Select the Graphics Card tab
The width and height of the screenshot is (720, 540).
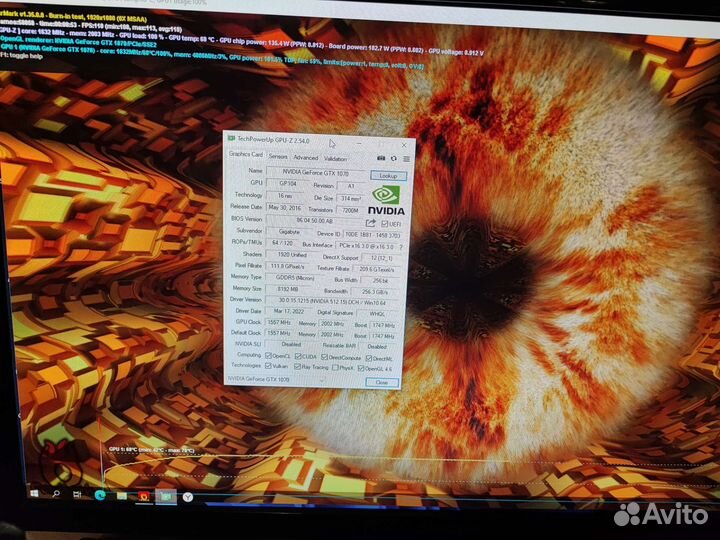[x=246, y=154]
